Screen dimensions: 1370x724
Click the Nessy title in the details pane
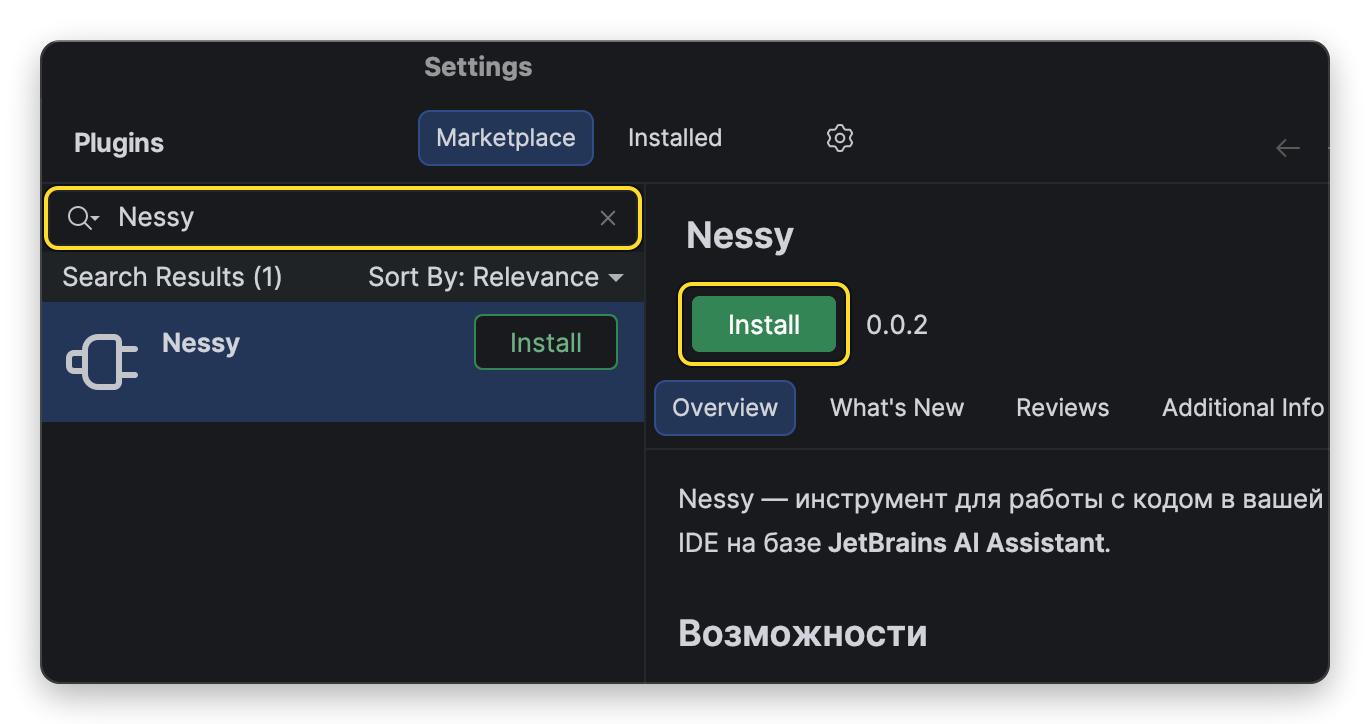pyautogui.click(x=740, y=236)
